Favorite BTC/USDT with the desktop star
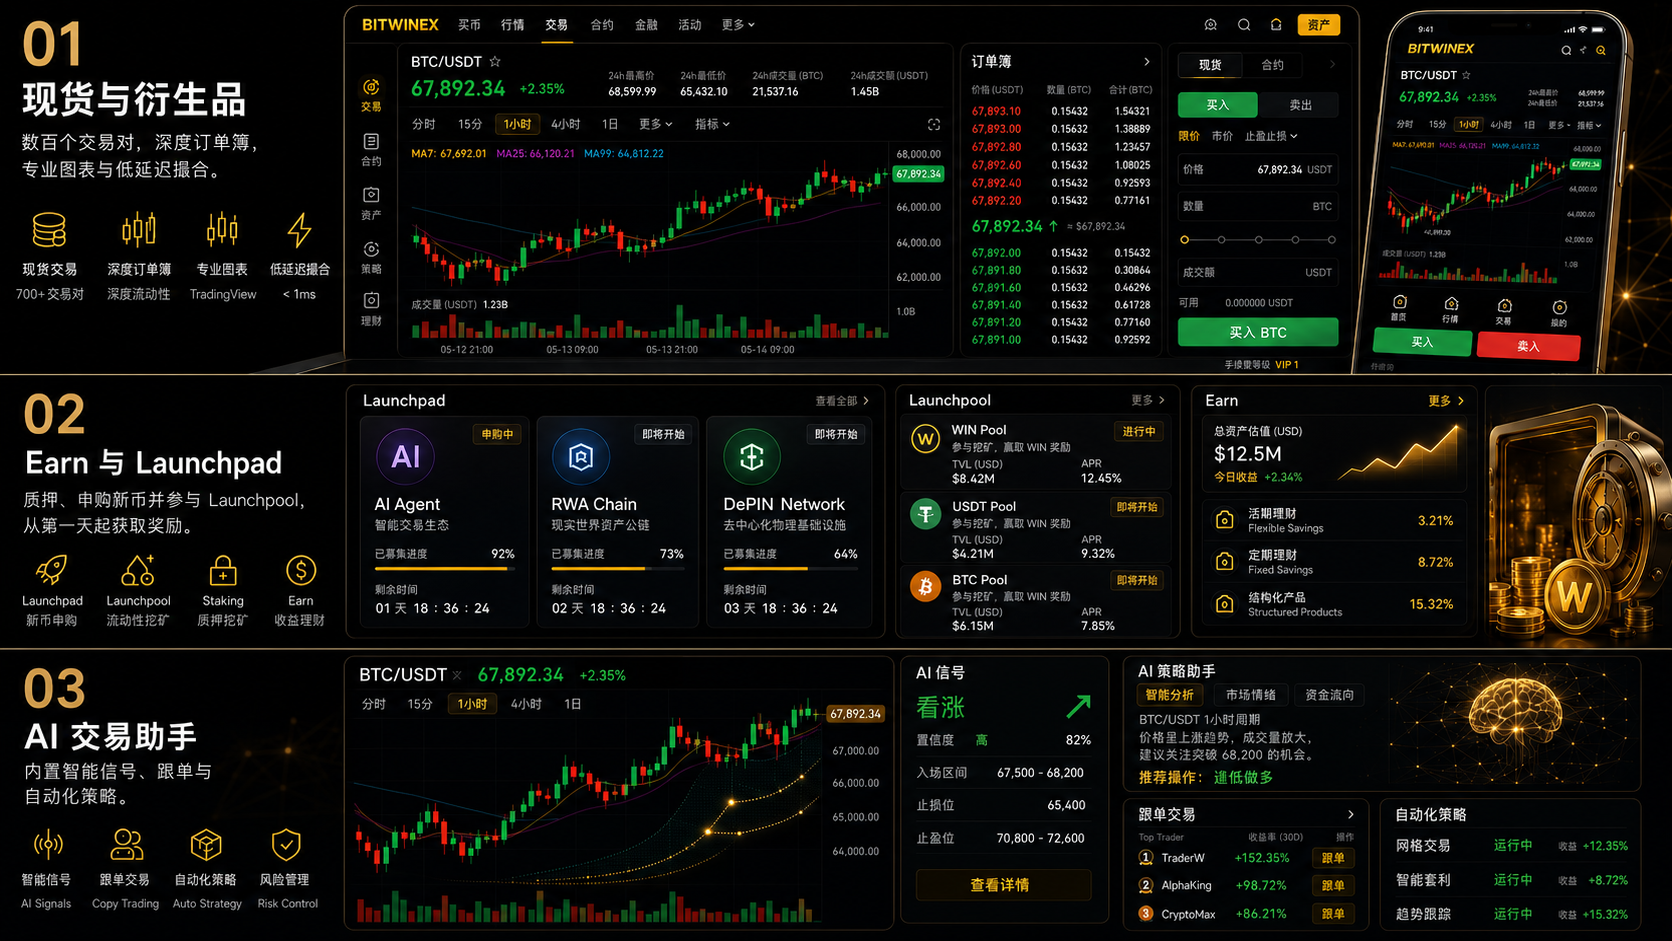1672x941 pixels. [x=495, y=62]
